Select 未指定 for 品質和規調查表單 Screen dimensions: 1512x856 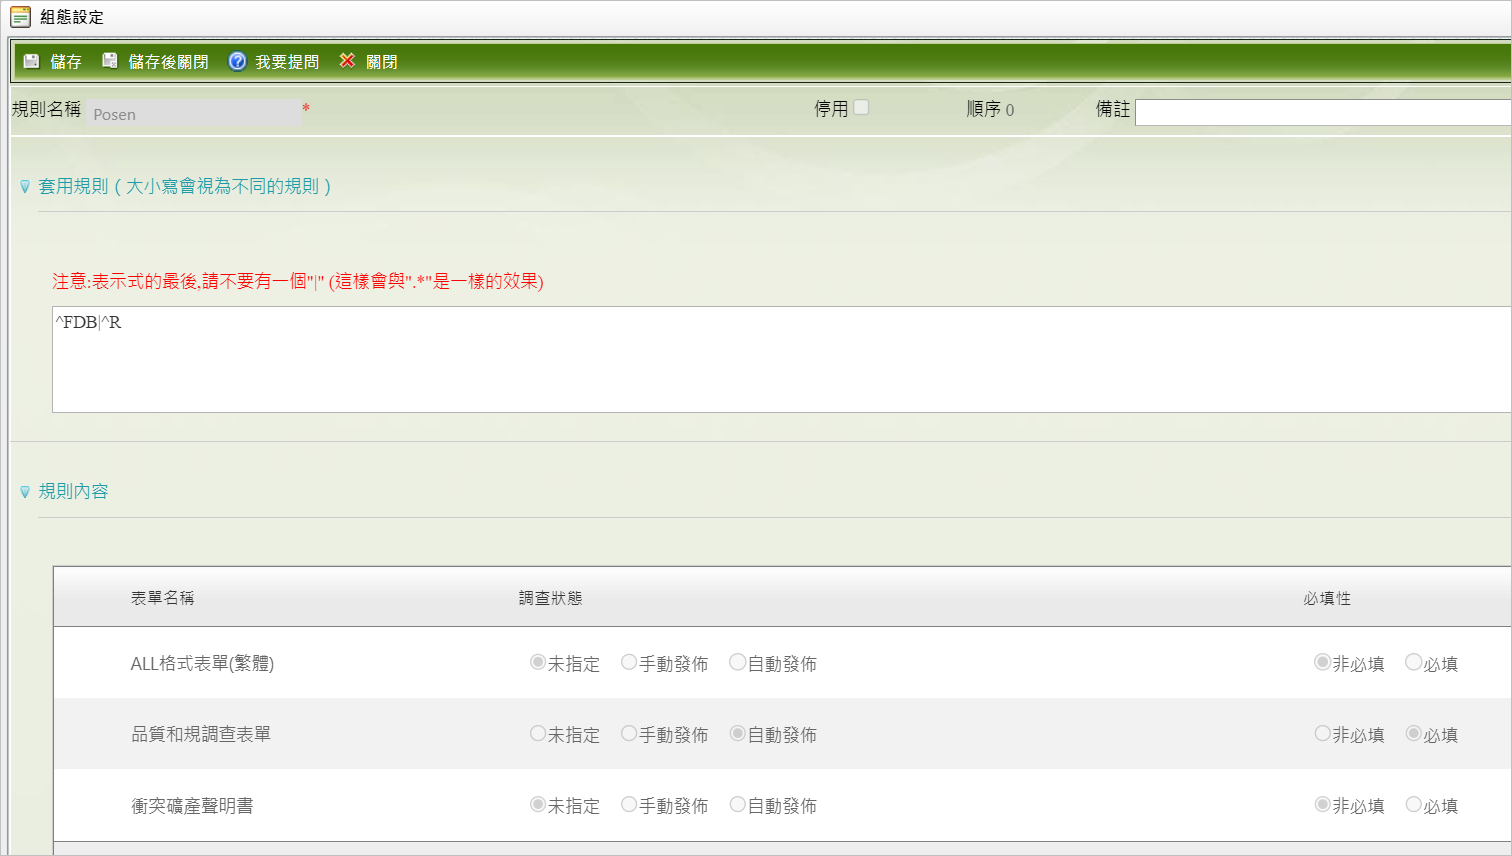(538, 733)
